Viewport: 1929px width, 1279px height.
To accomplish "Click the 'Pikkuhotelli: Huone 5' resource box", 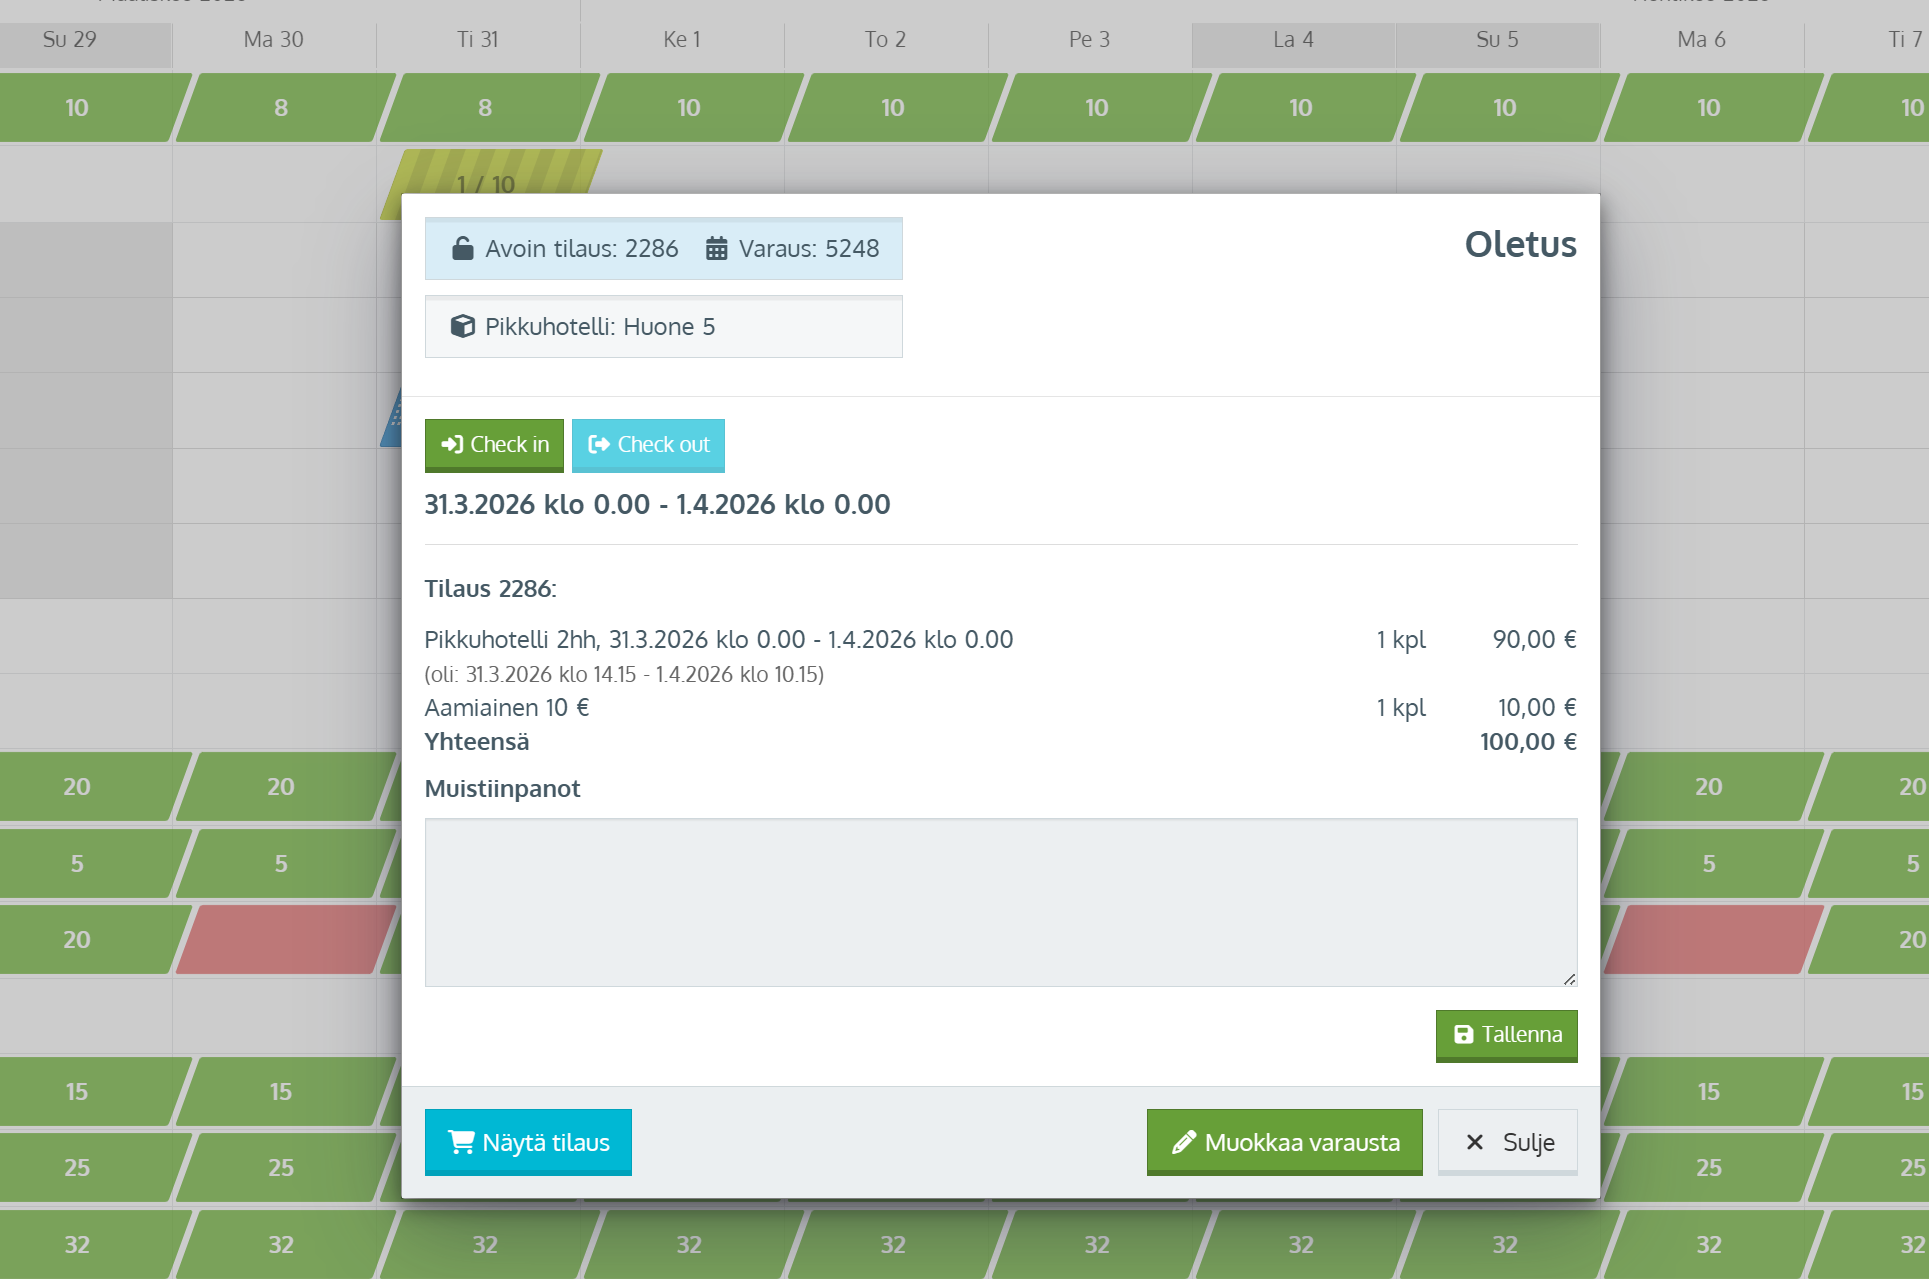I will pyautogui.click(x=664, y=326).
